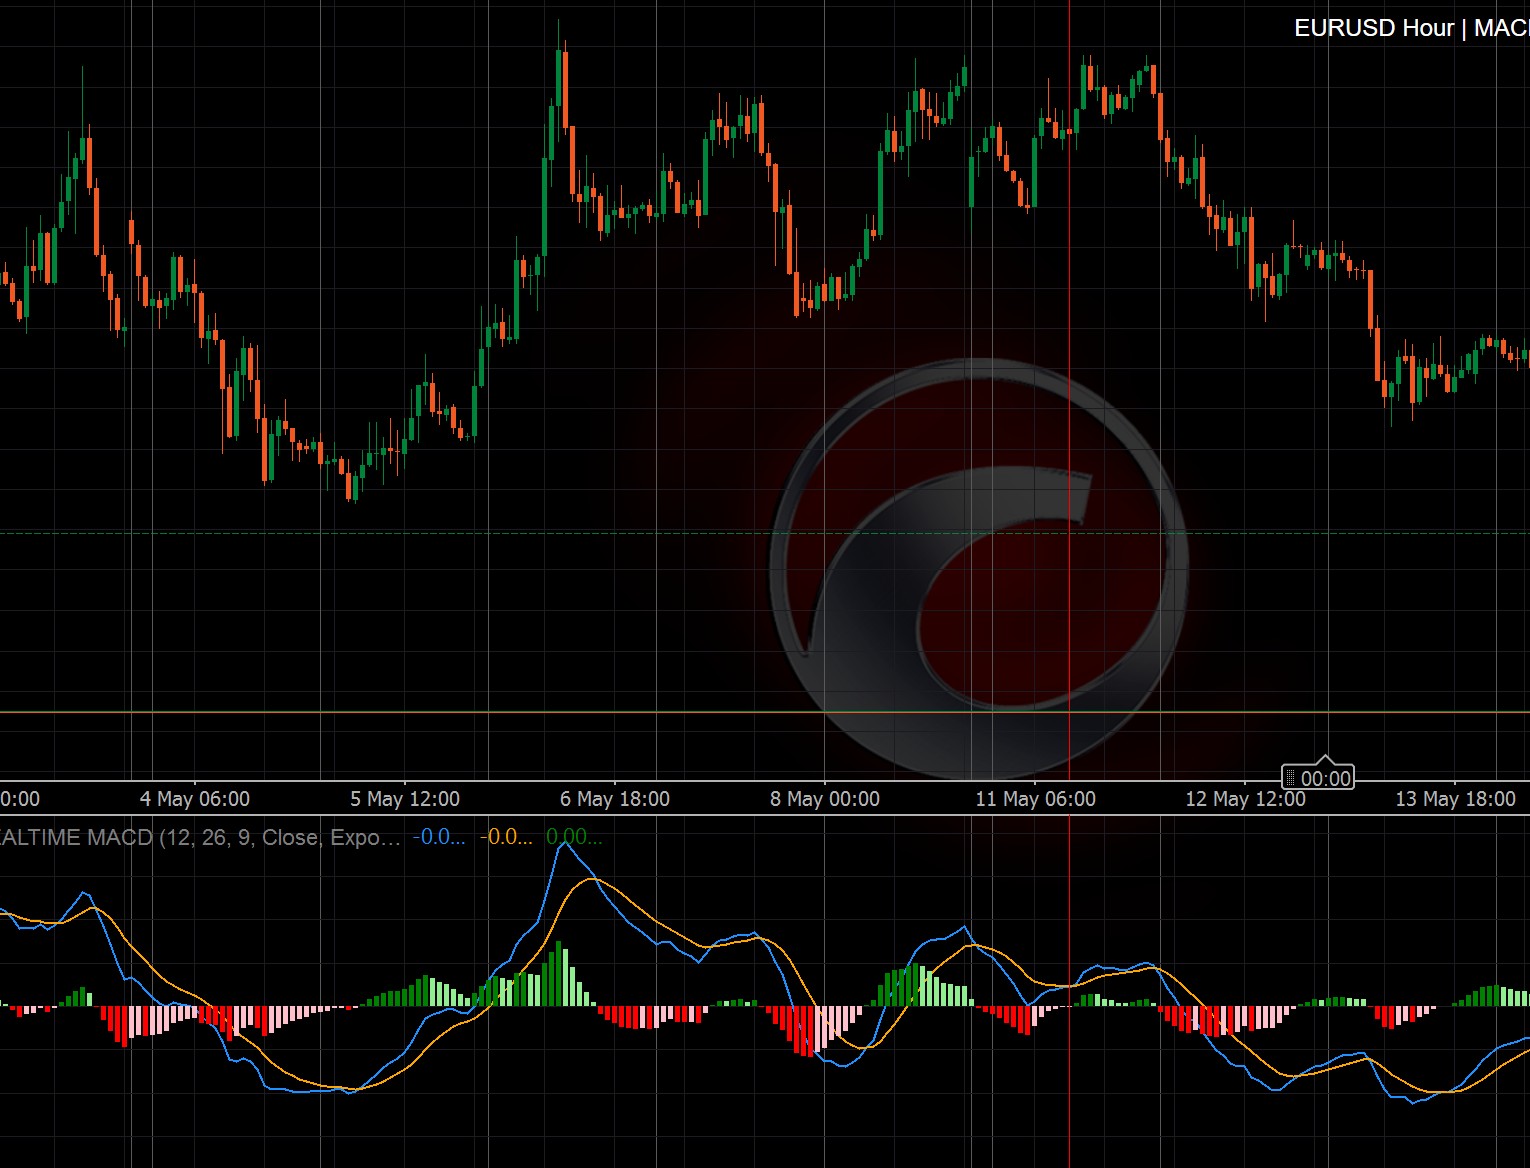This screenshot has height=1168, width=1530.
Task: Click the blue MACD line value readout
Action: coord(439,837)
